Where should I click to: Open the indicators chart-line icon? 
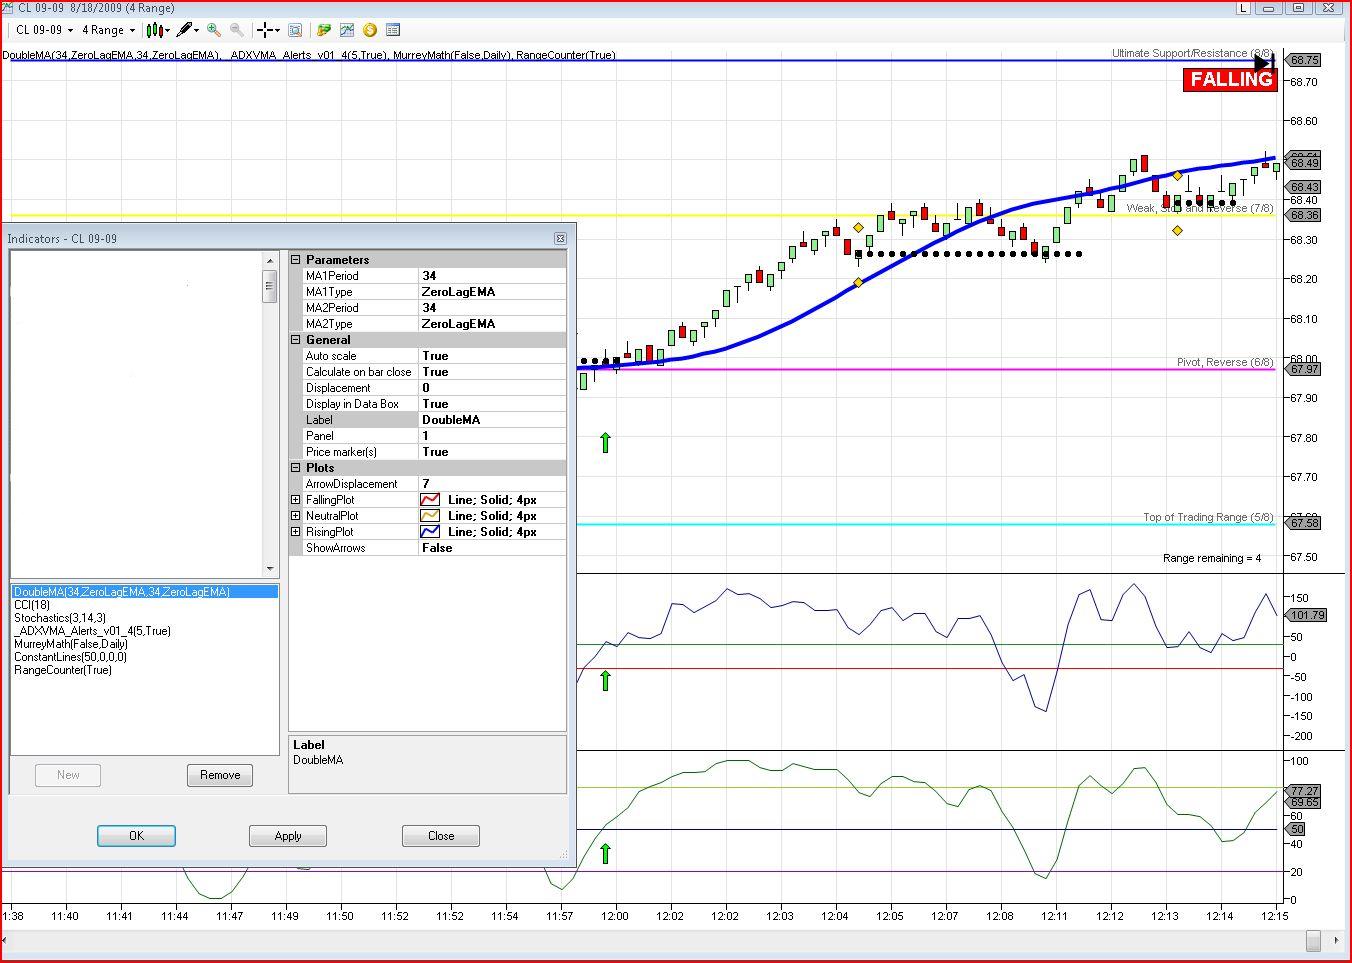[347, 30]
